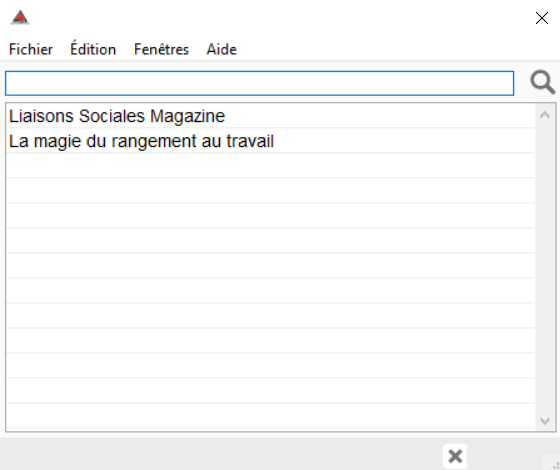
Task: Select La magie du rangement au travail
Action: (270, 141)
